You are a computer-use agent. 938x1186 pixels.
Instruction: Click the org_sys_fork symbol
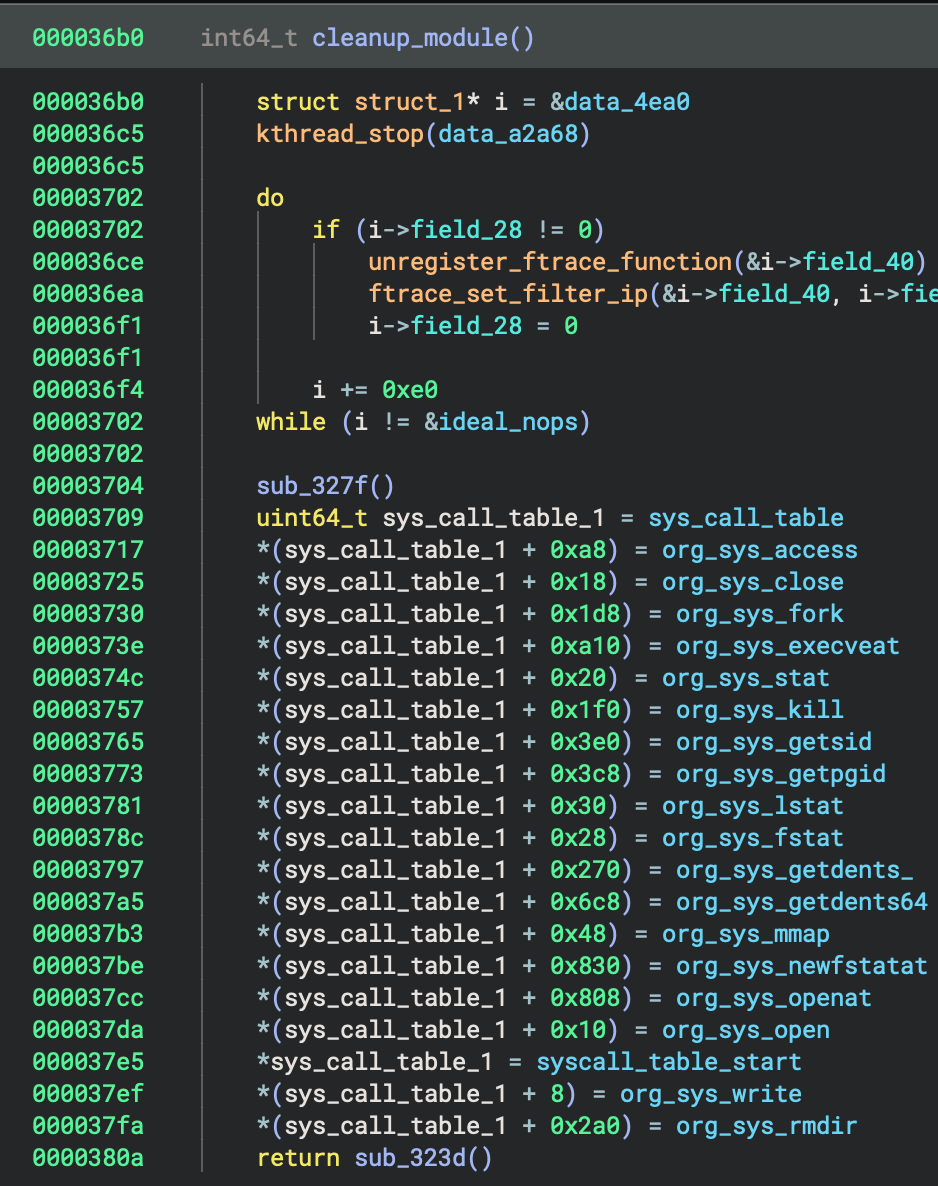(x=760, y=614)
